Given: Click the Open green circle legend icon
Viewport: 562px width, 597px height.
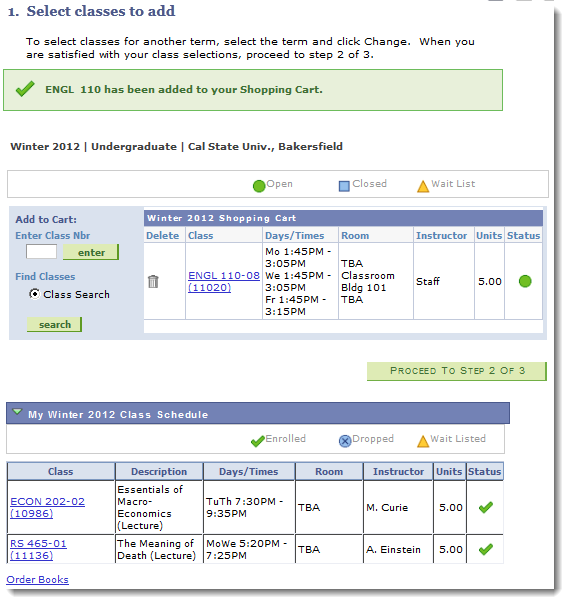Looking at the screenshot, I should point(259,186).
